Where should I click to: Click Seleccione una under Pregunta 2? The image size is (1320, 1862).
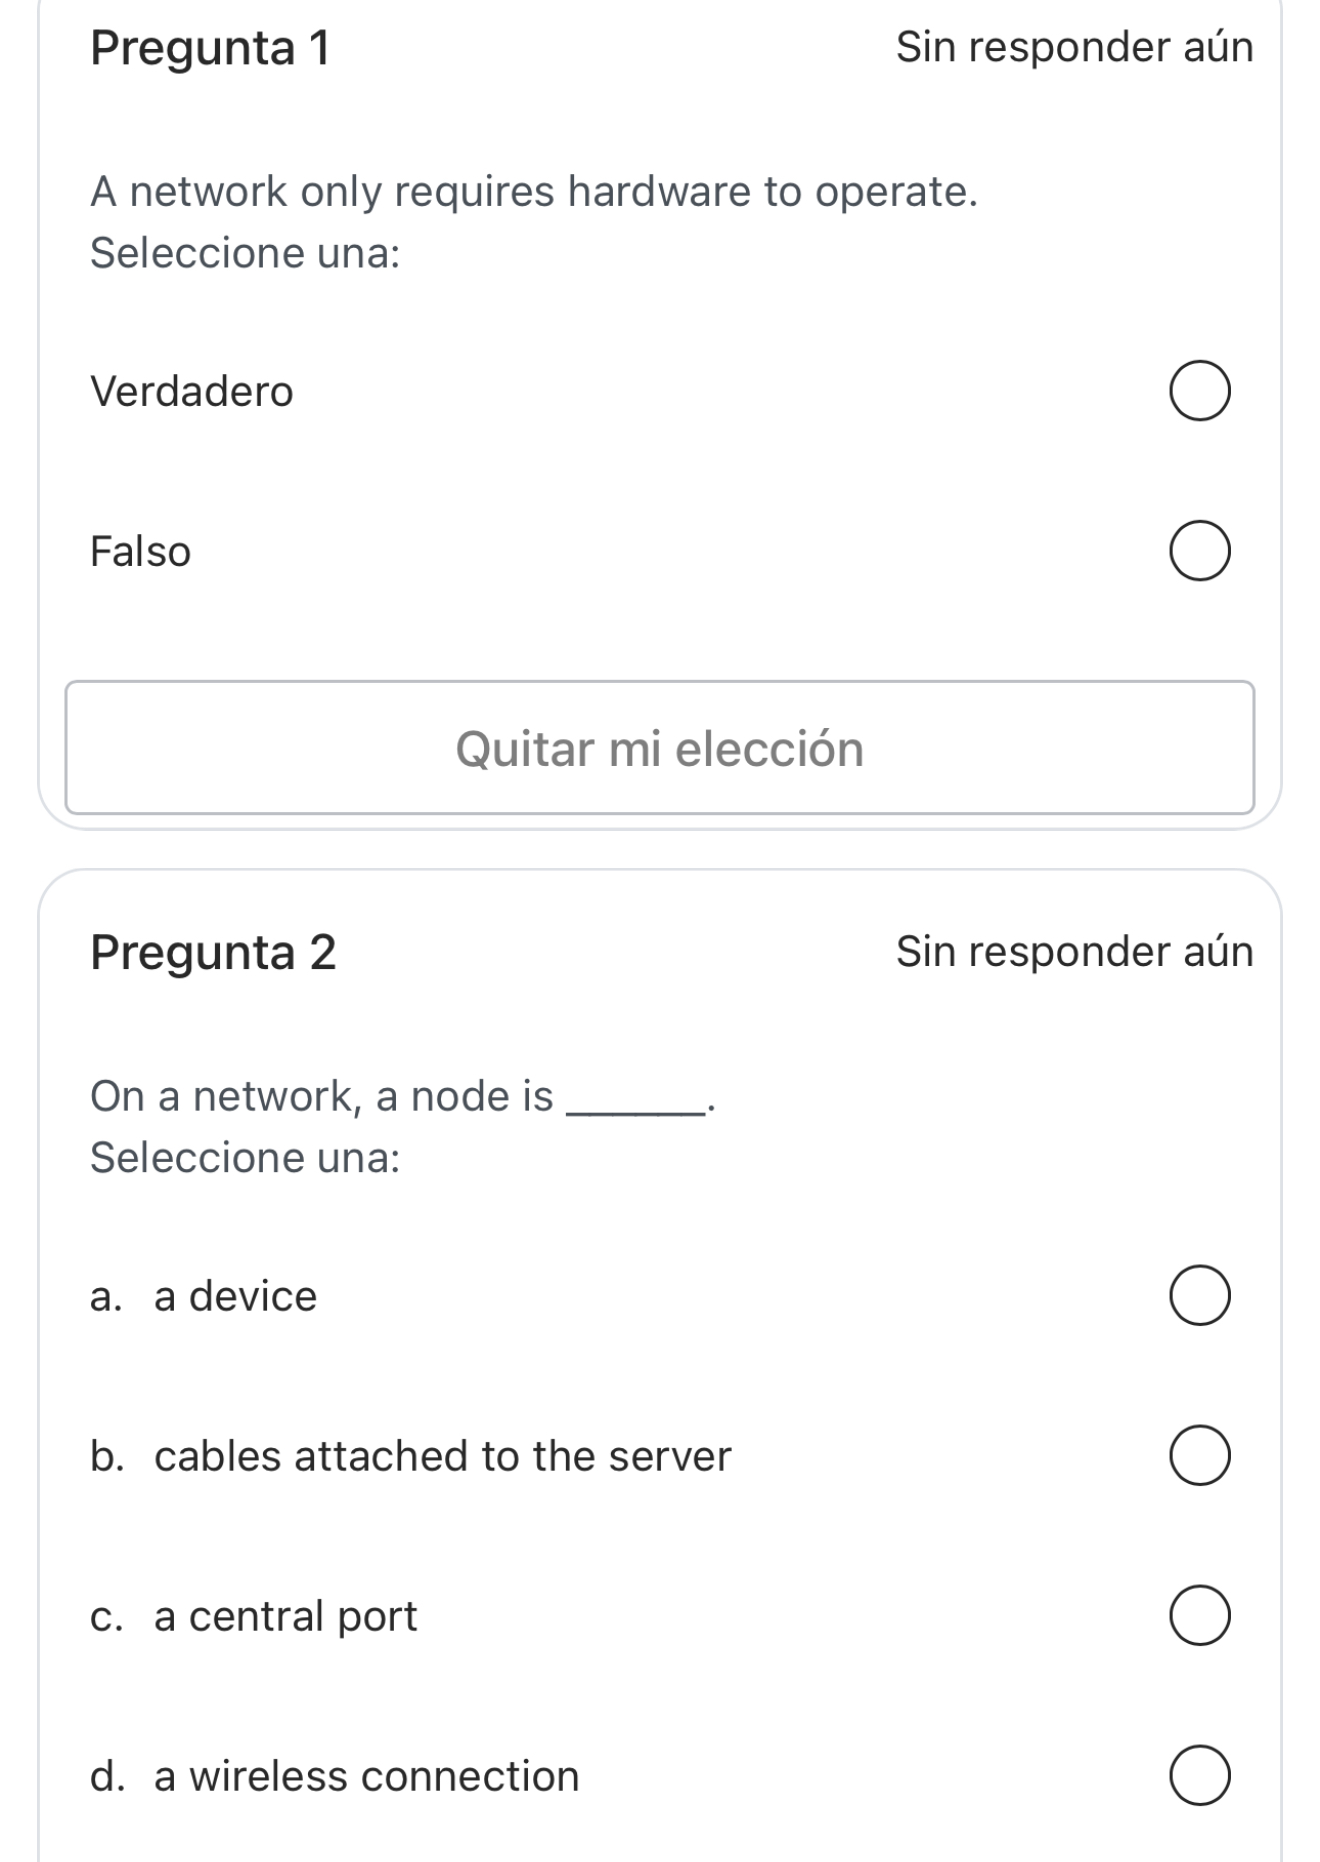[x=246, y=1158]
